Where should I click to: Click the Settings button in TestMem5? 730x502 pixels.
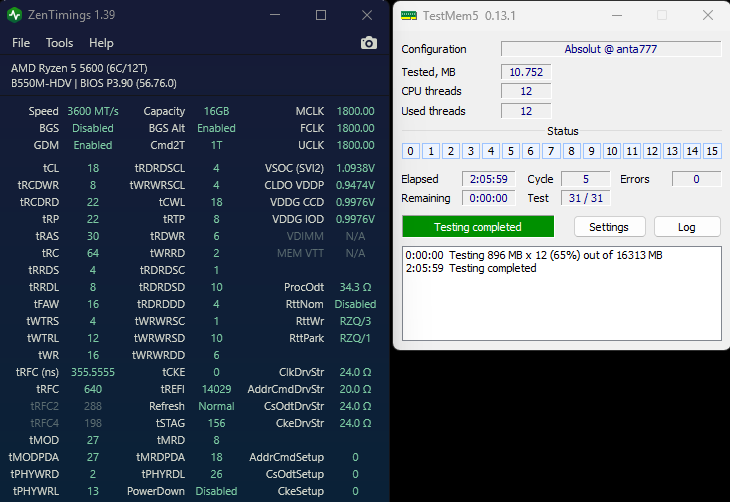[x=609, y=227]
